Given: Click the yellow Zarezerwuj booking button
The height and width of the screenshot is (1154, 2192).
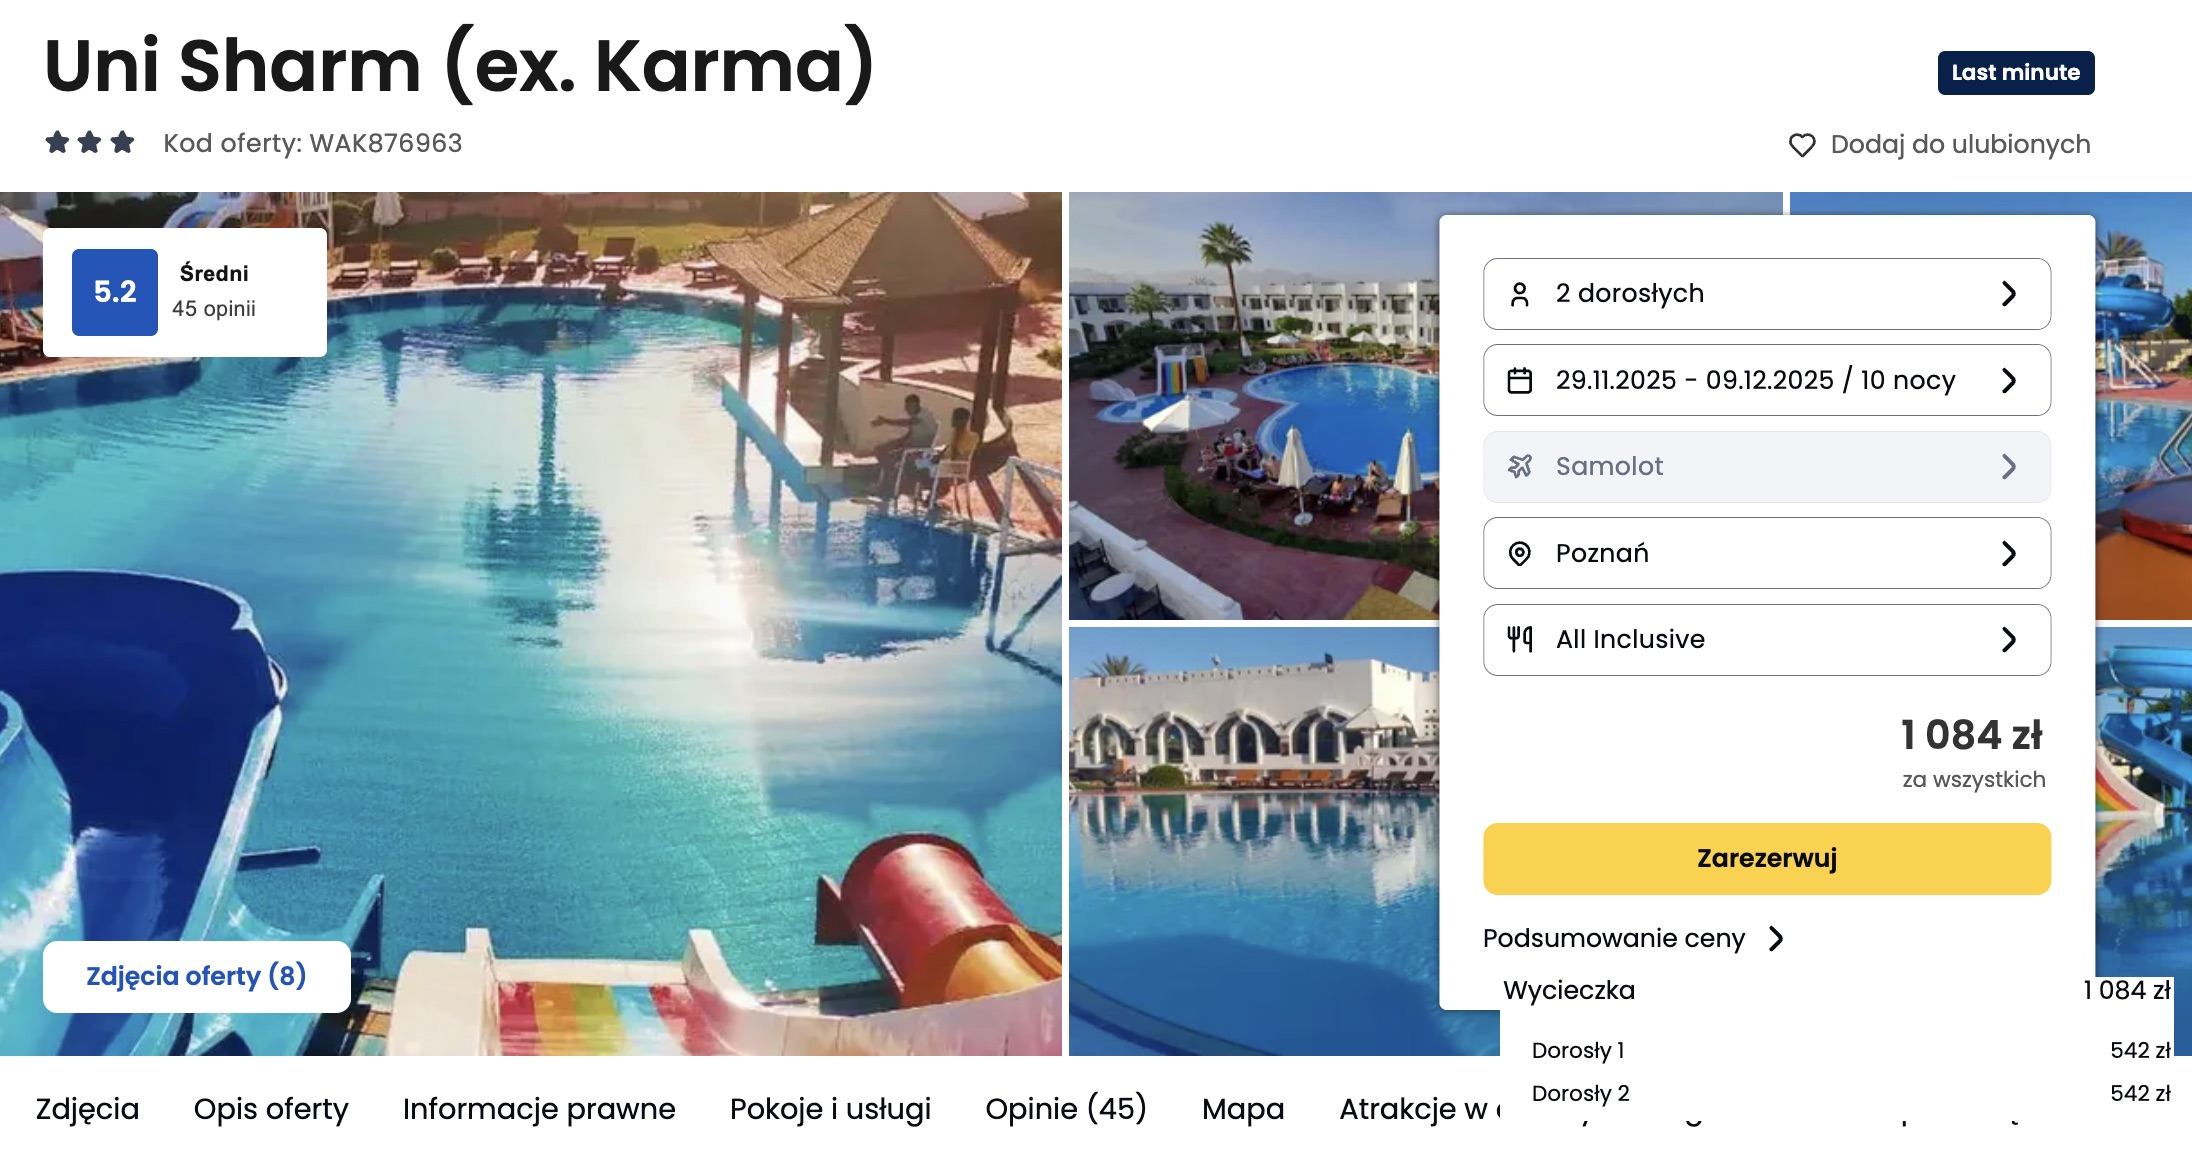Looking at the screenshot, I should click(1767, 859).
